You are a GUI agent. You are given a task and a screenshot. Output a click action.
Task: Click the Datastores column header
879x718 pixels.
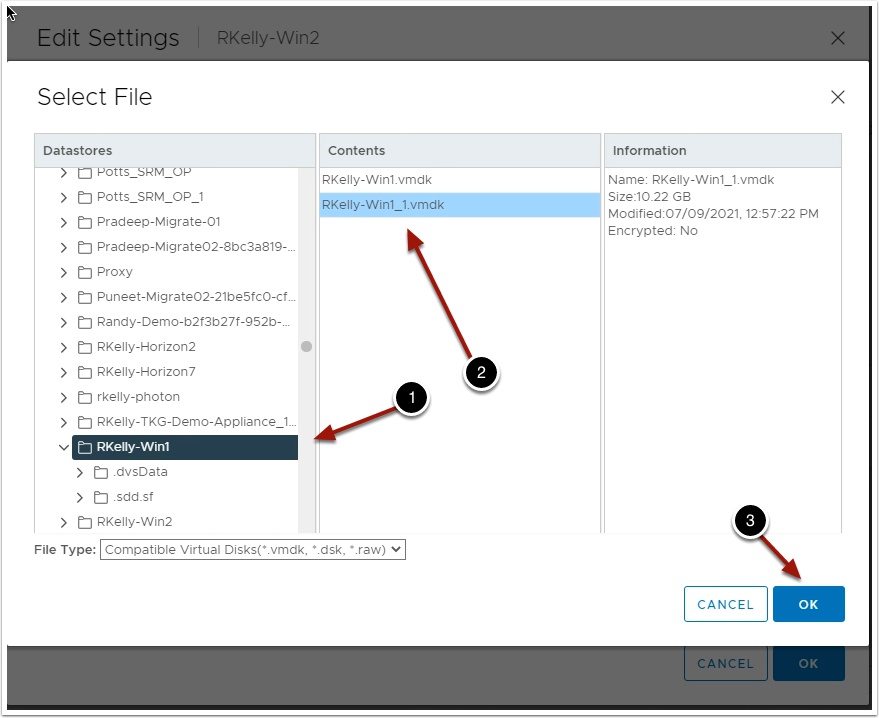tap(175, 151)
